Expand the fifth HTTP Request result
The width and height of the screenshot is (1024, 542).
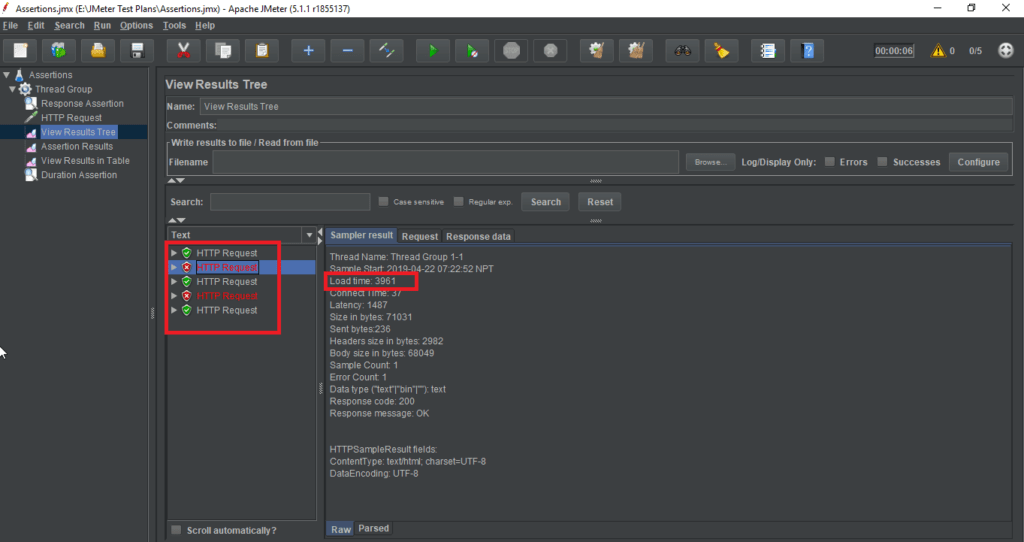coord(174,310)
